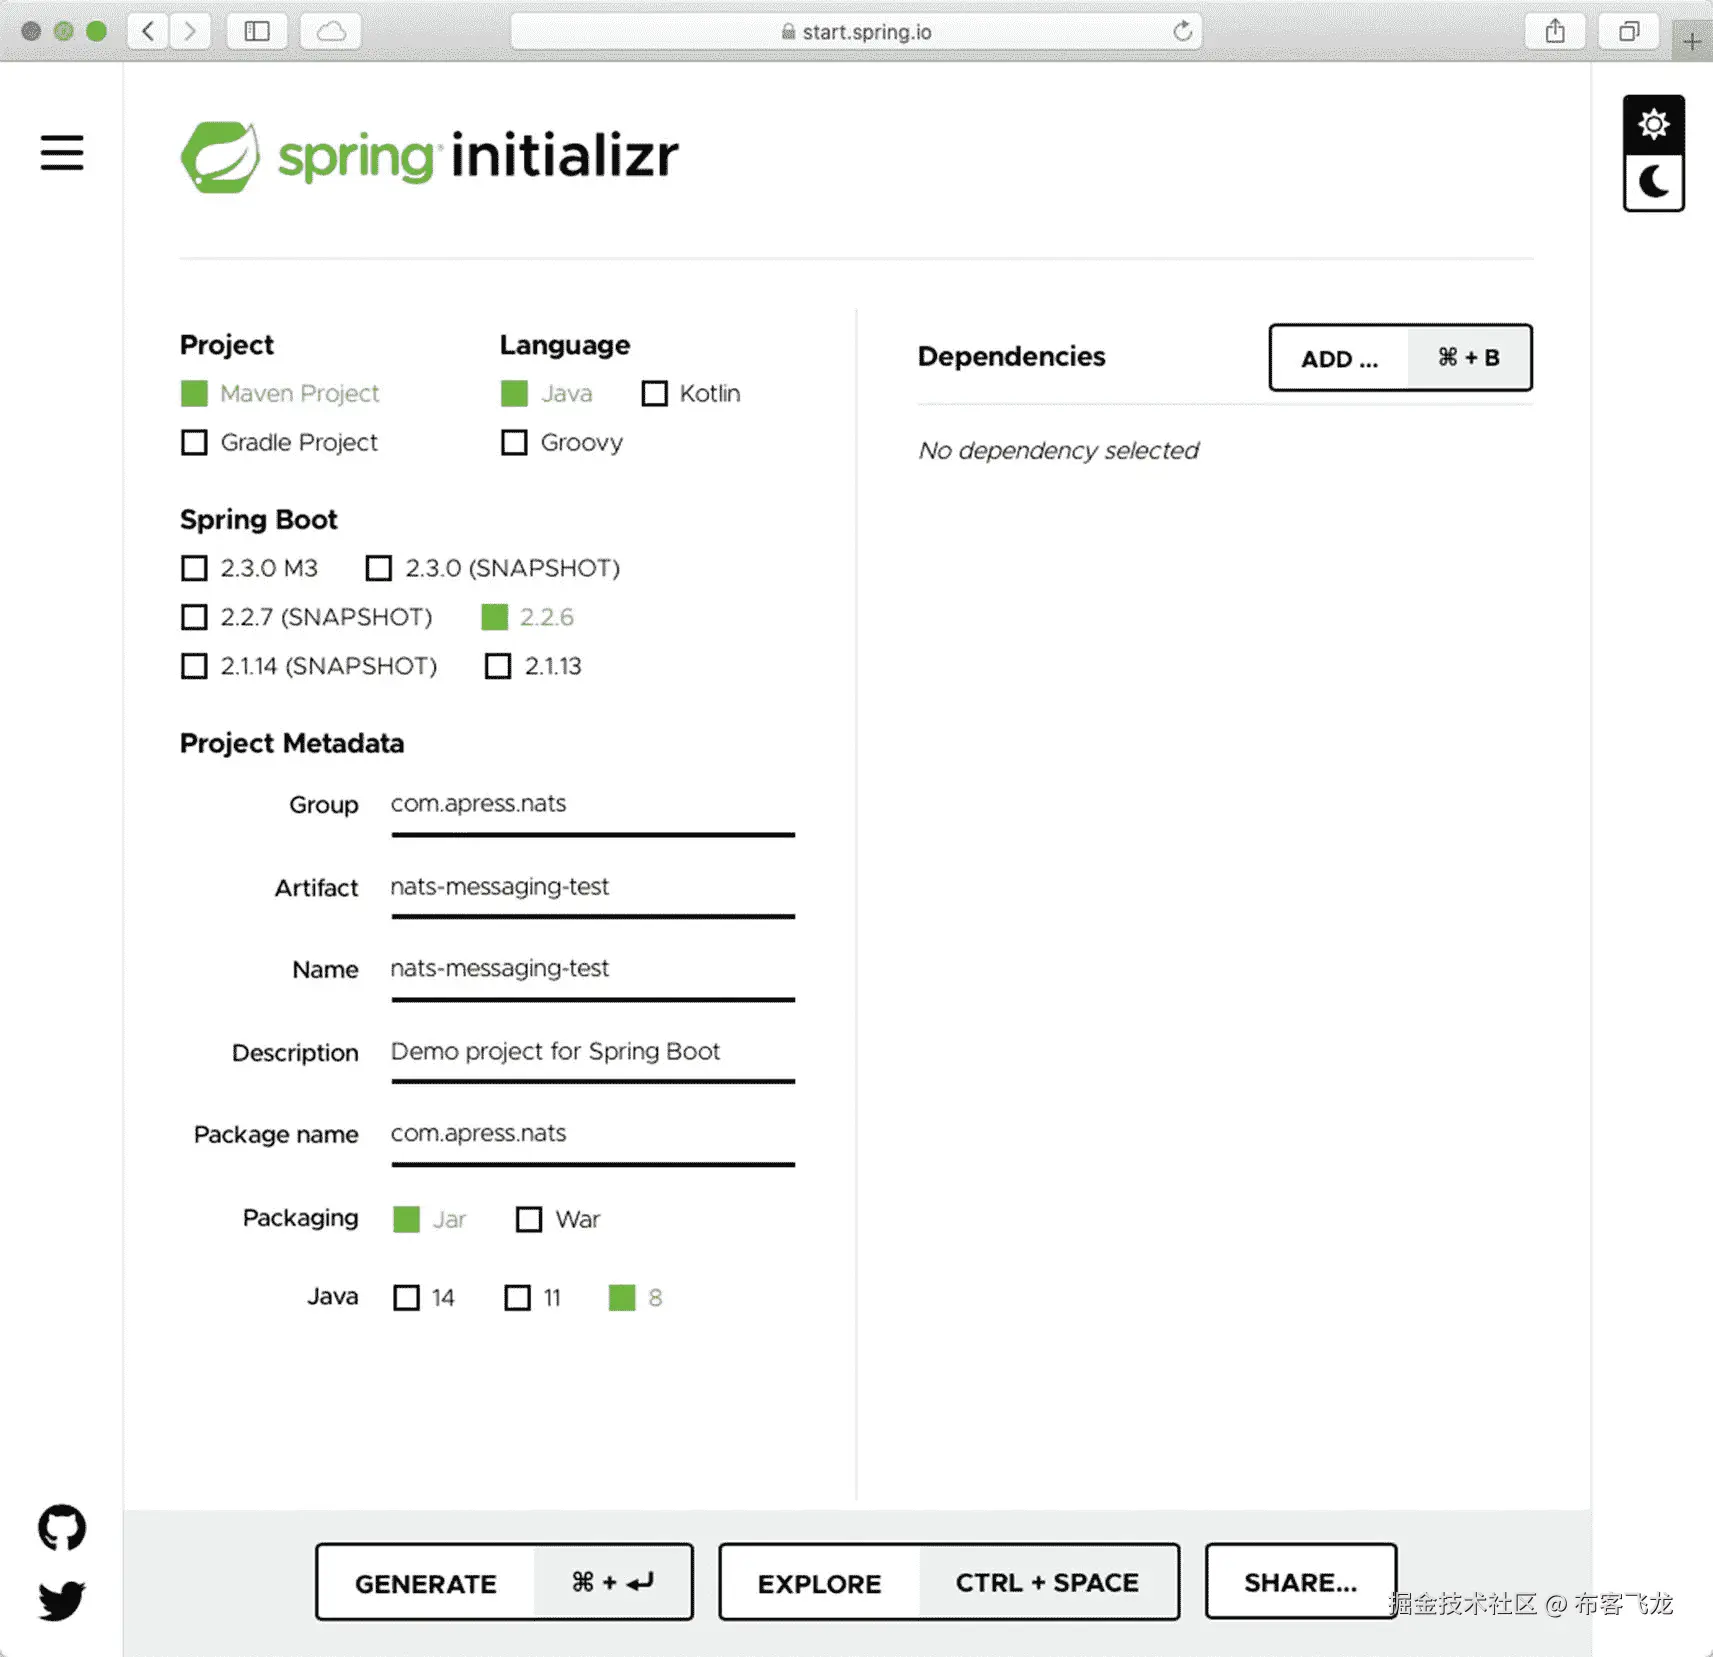Select Java version 8

click(x=636, y=1297)
